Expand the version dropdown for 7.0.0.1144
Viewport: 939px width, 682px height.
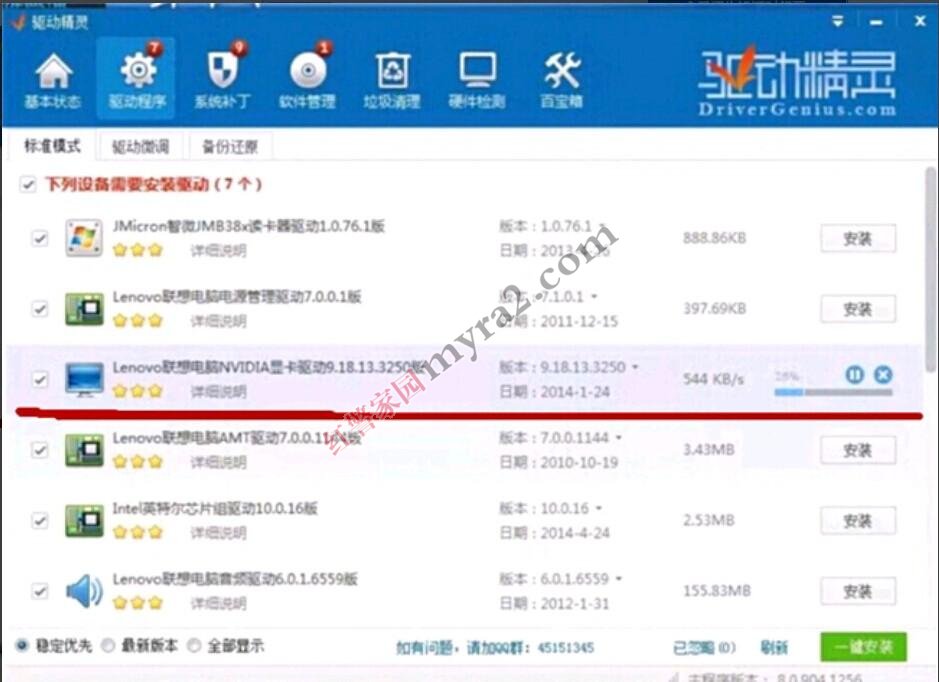pos(619,438)
